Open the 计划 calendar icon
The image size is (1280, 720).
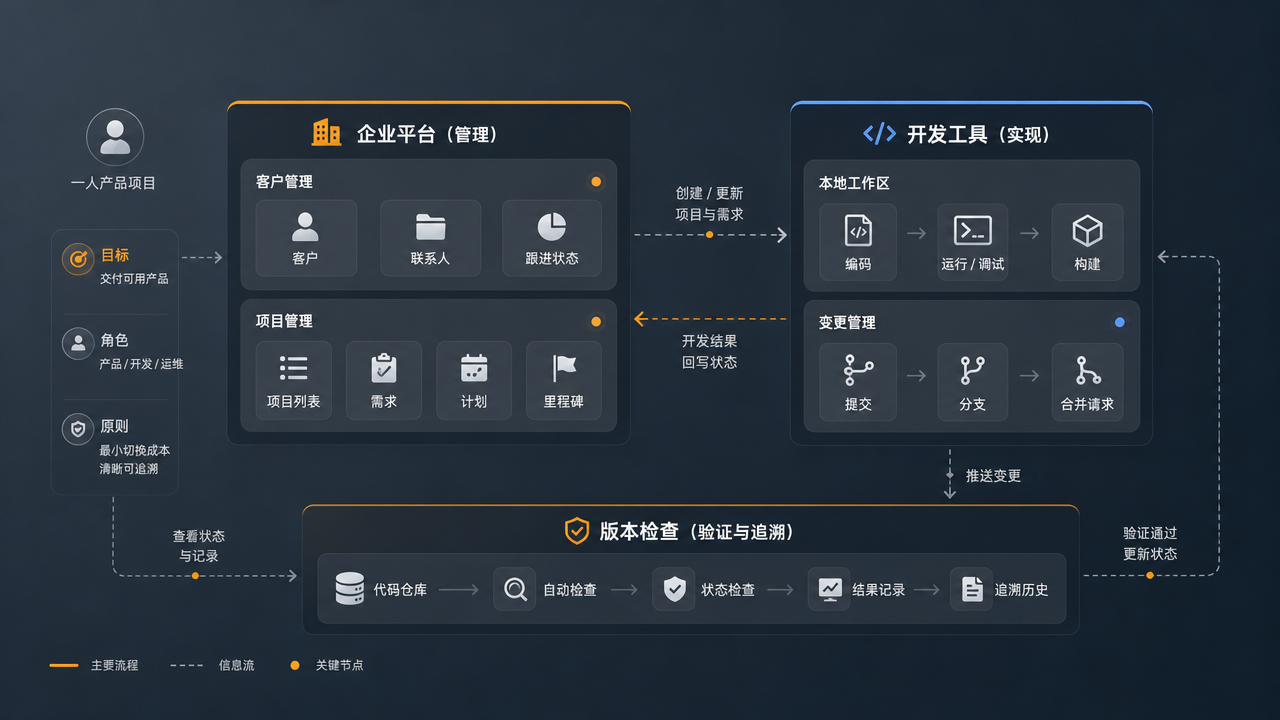point(474,368)
